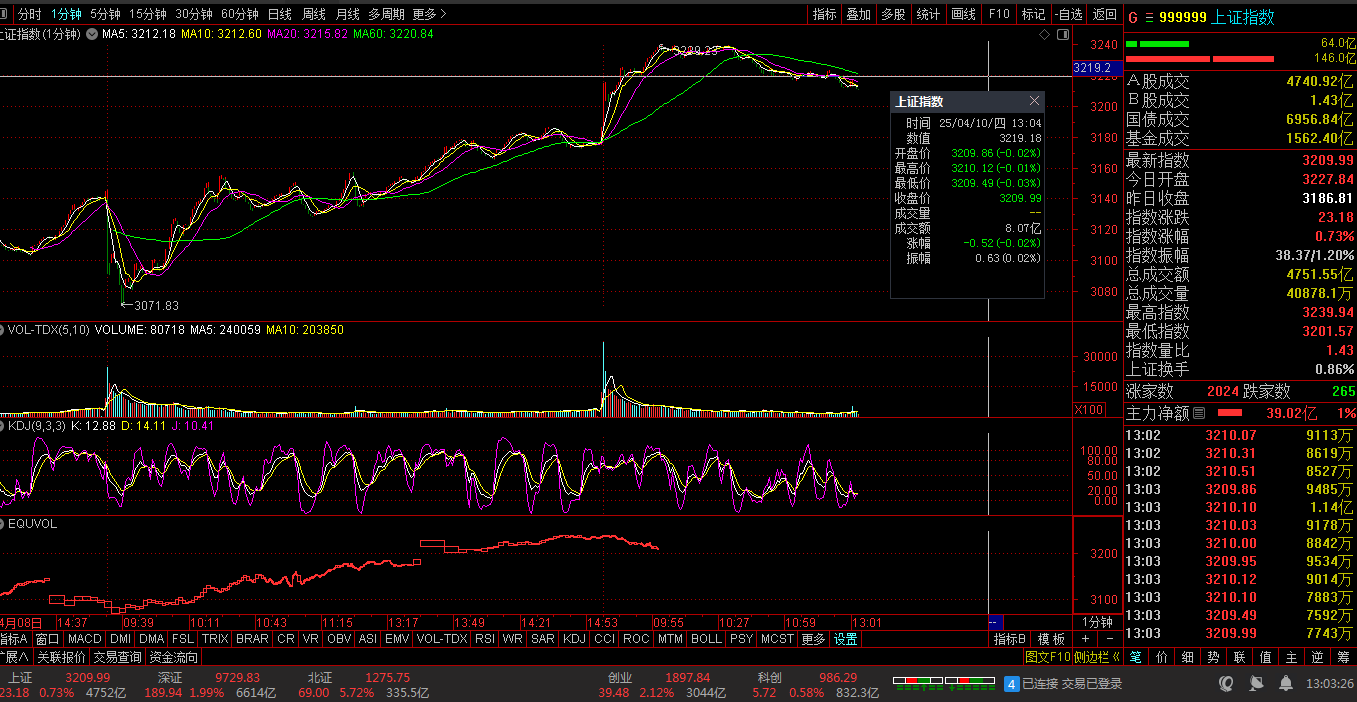Click the square icon above the price axis
This screenshot has width=1357, height=702.
pos(1061,34)
